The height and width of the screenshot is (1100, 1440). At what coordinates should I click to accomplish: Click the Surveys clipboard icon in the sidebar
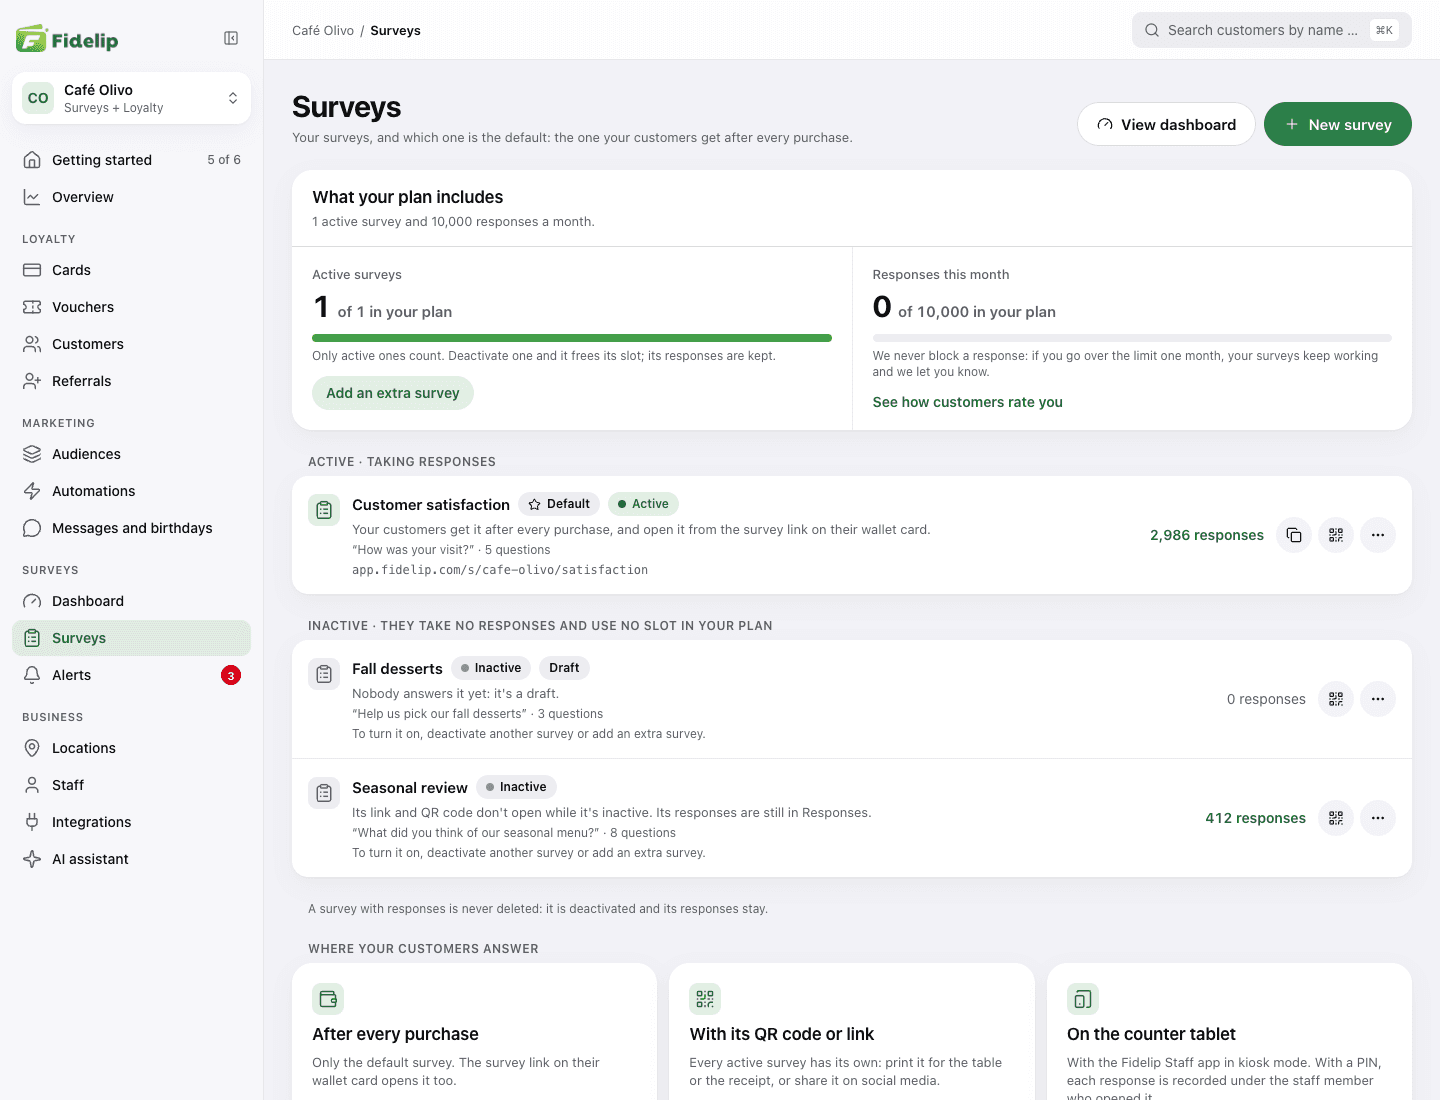32,638
